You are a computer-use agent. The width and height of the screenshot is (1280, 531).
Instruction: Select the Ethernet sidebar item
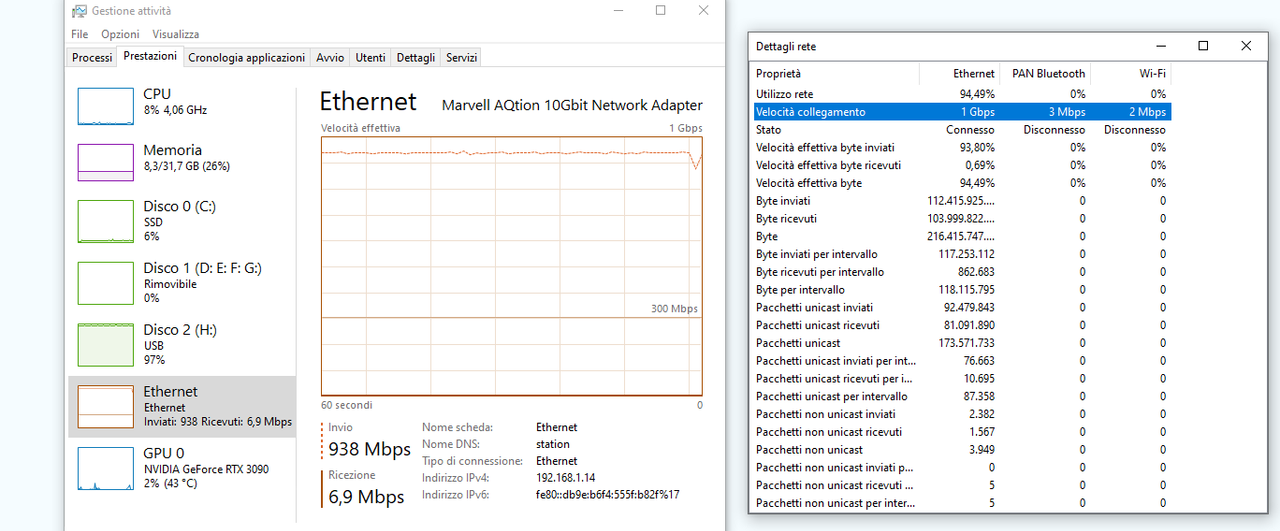point(182,406)
